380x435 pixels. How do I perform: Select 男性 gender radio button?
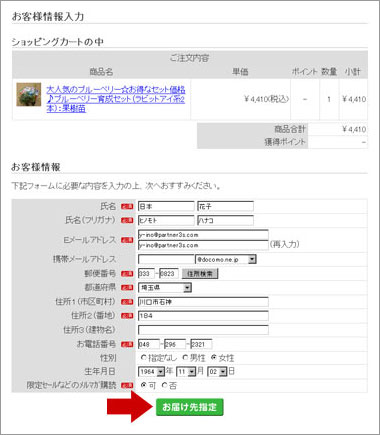click(x=185, y=358)
